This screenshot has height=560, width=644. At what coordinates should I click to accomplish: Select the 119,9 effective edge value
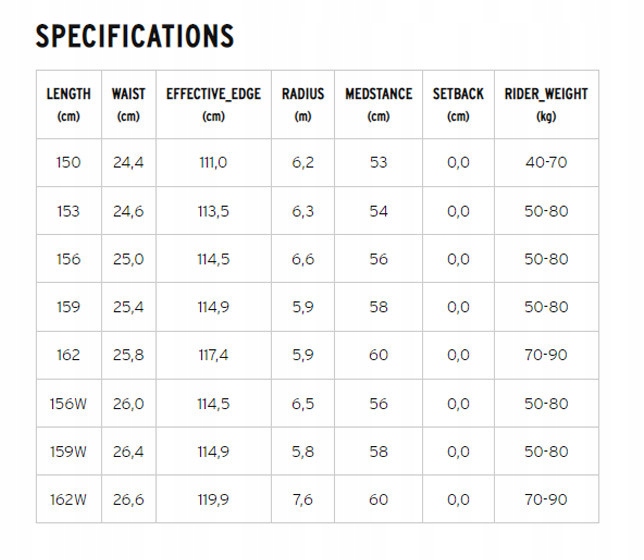pos(213,499)
